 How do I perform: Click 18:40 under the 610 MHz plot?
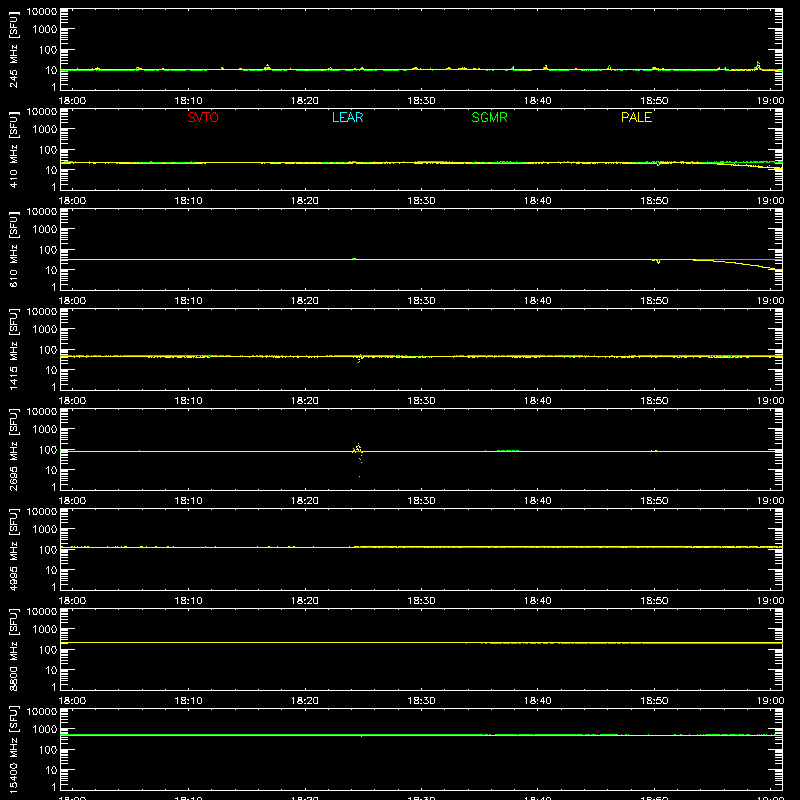click(x=538, y=301)
